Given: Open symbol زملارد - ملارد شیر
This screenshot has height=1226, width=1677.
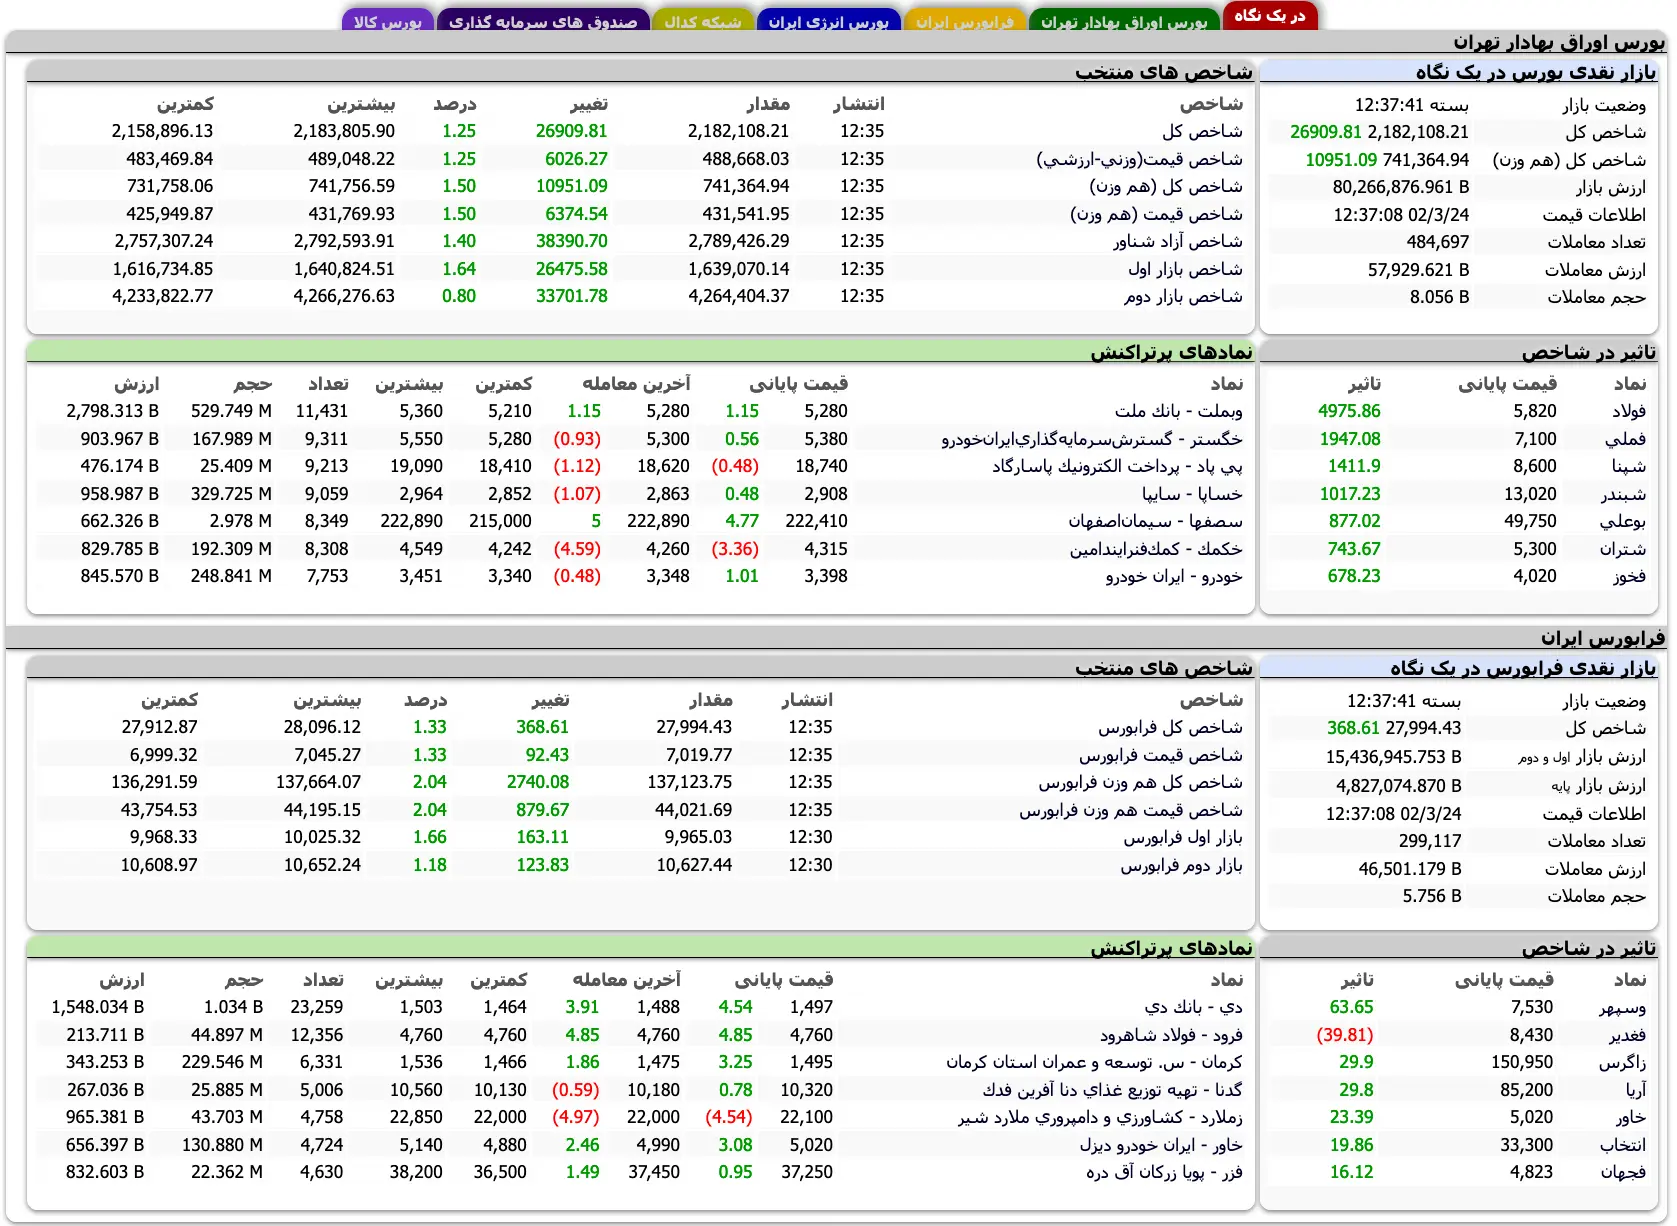Looking at the screenshot, I should click(x=1100, y=1117).
